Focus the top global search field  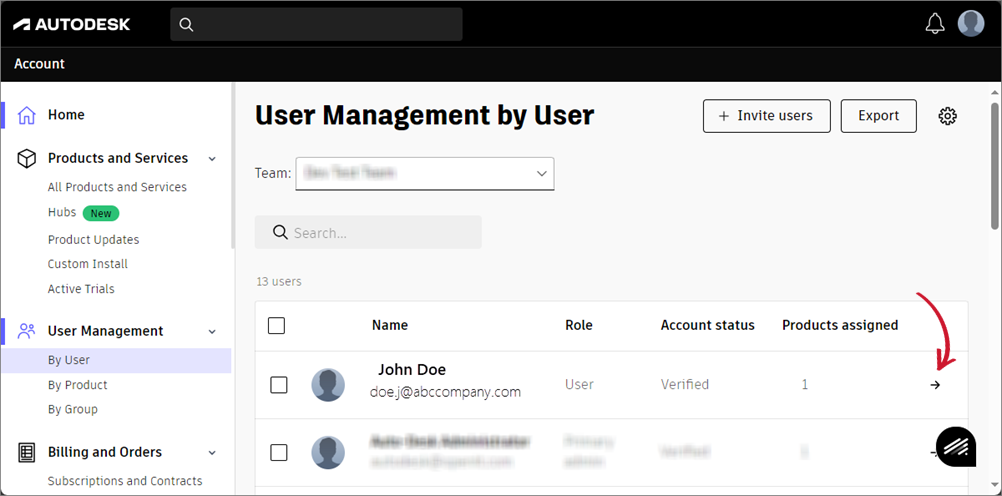click(316, 24)
